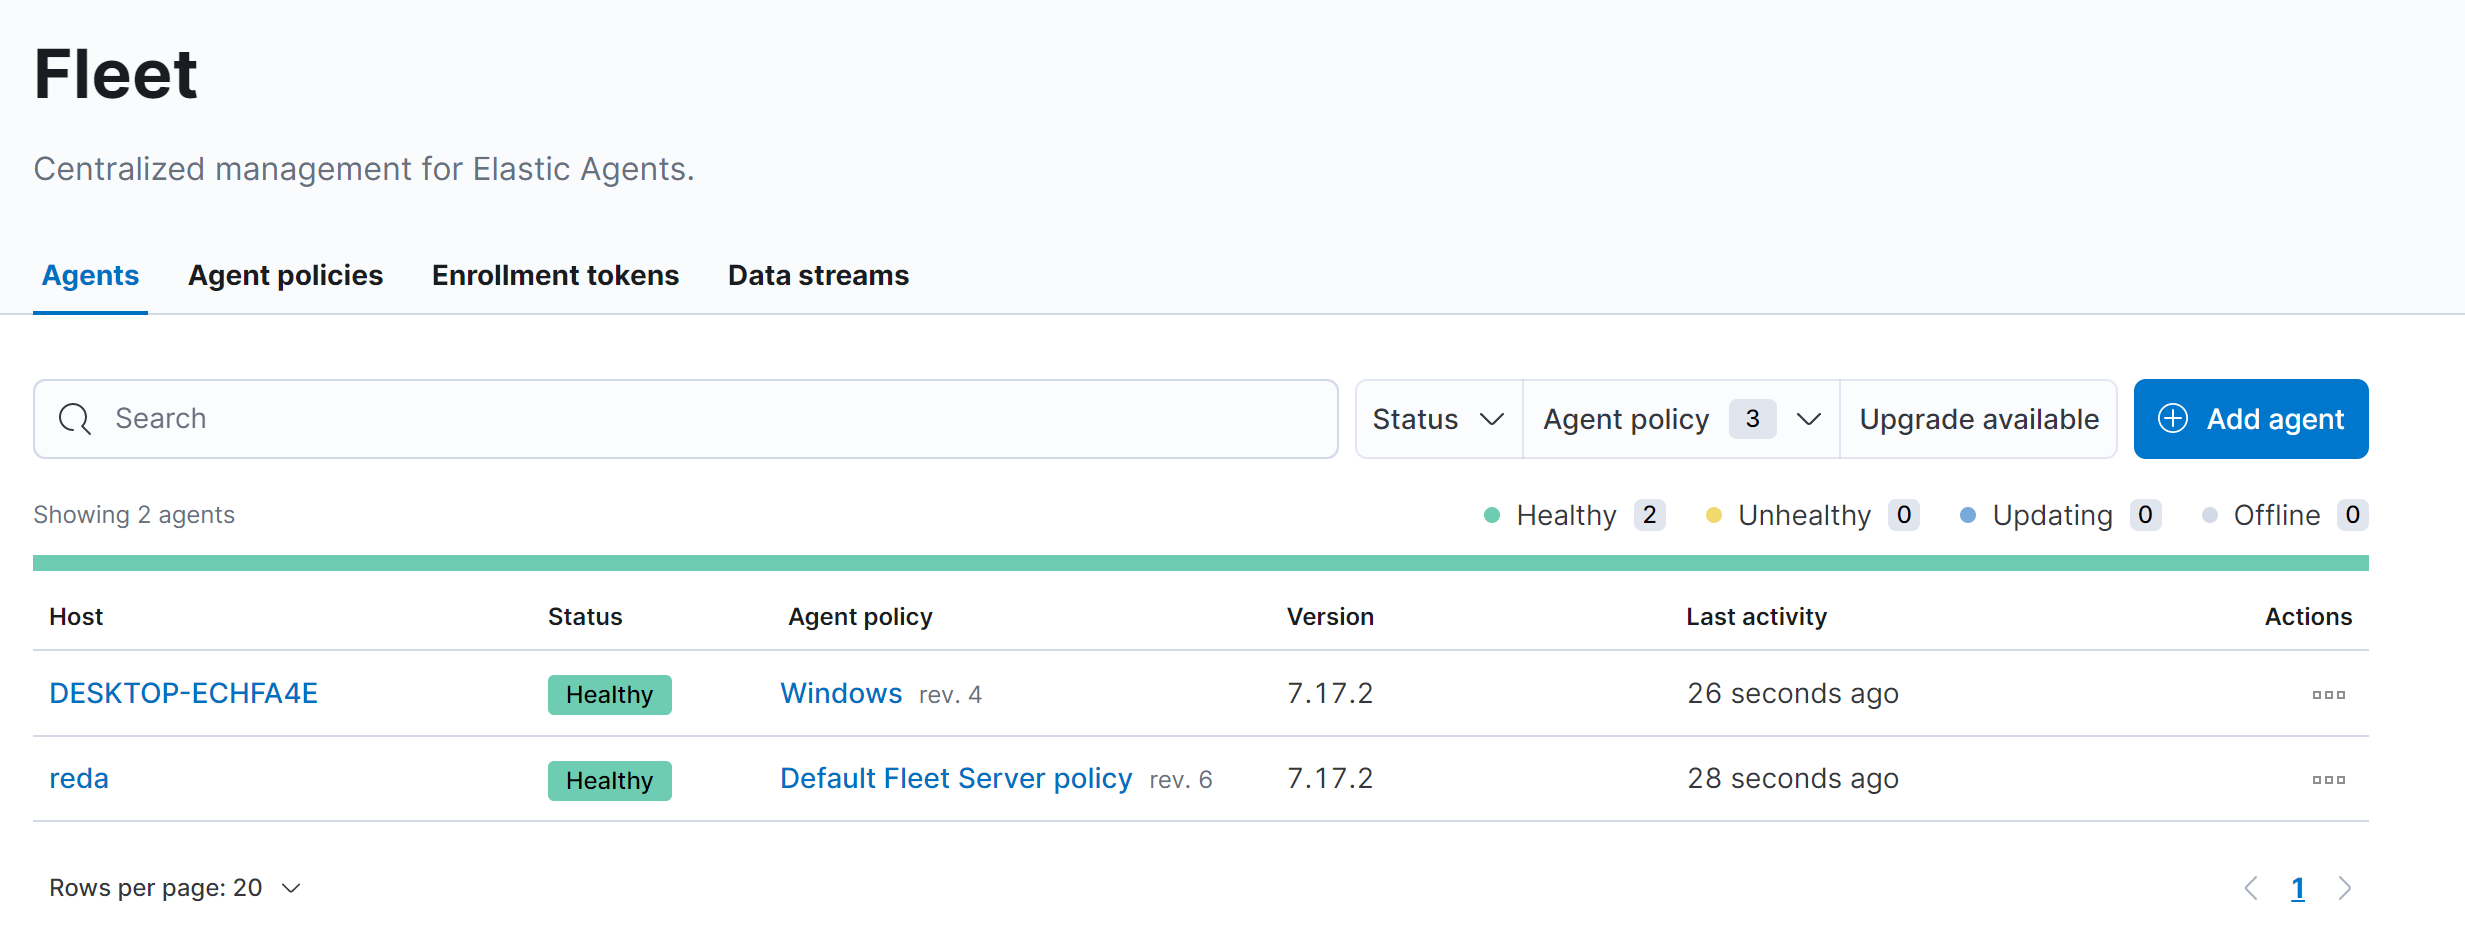Toggle the Upgrade available filter

1978,419
